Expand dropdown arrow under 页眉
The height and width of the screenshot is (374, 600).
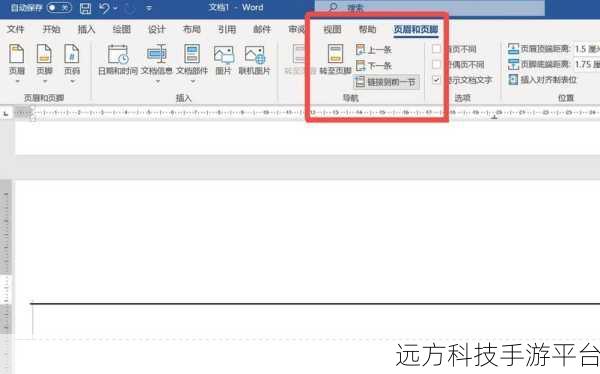(x=17, y=81)
